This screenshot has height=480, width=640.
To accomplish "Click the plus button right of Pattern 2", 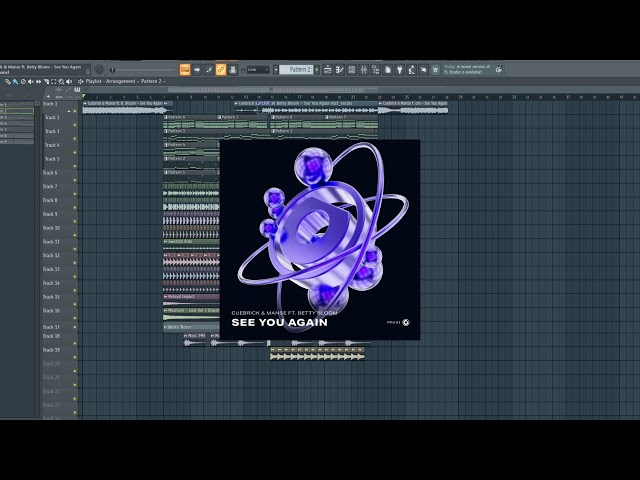I will [317, 70].
